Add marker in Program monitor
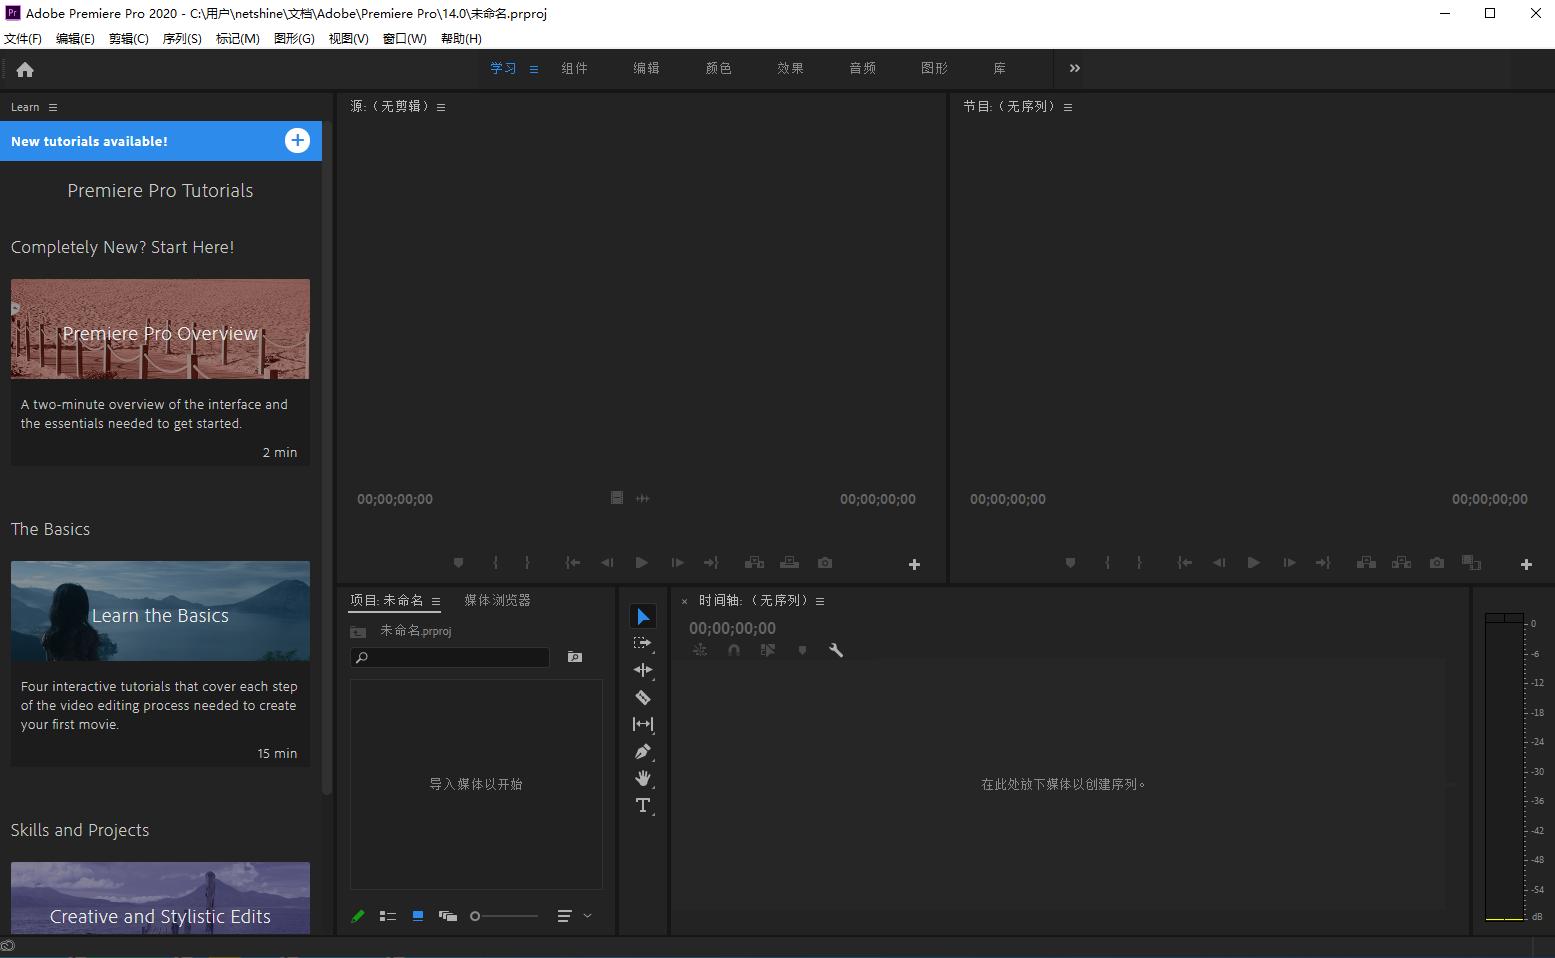This screenshot has width=1555, height=958. 1070,563
